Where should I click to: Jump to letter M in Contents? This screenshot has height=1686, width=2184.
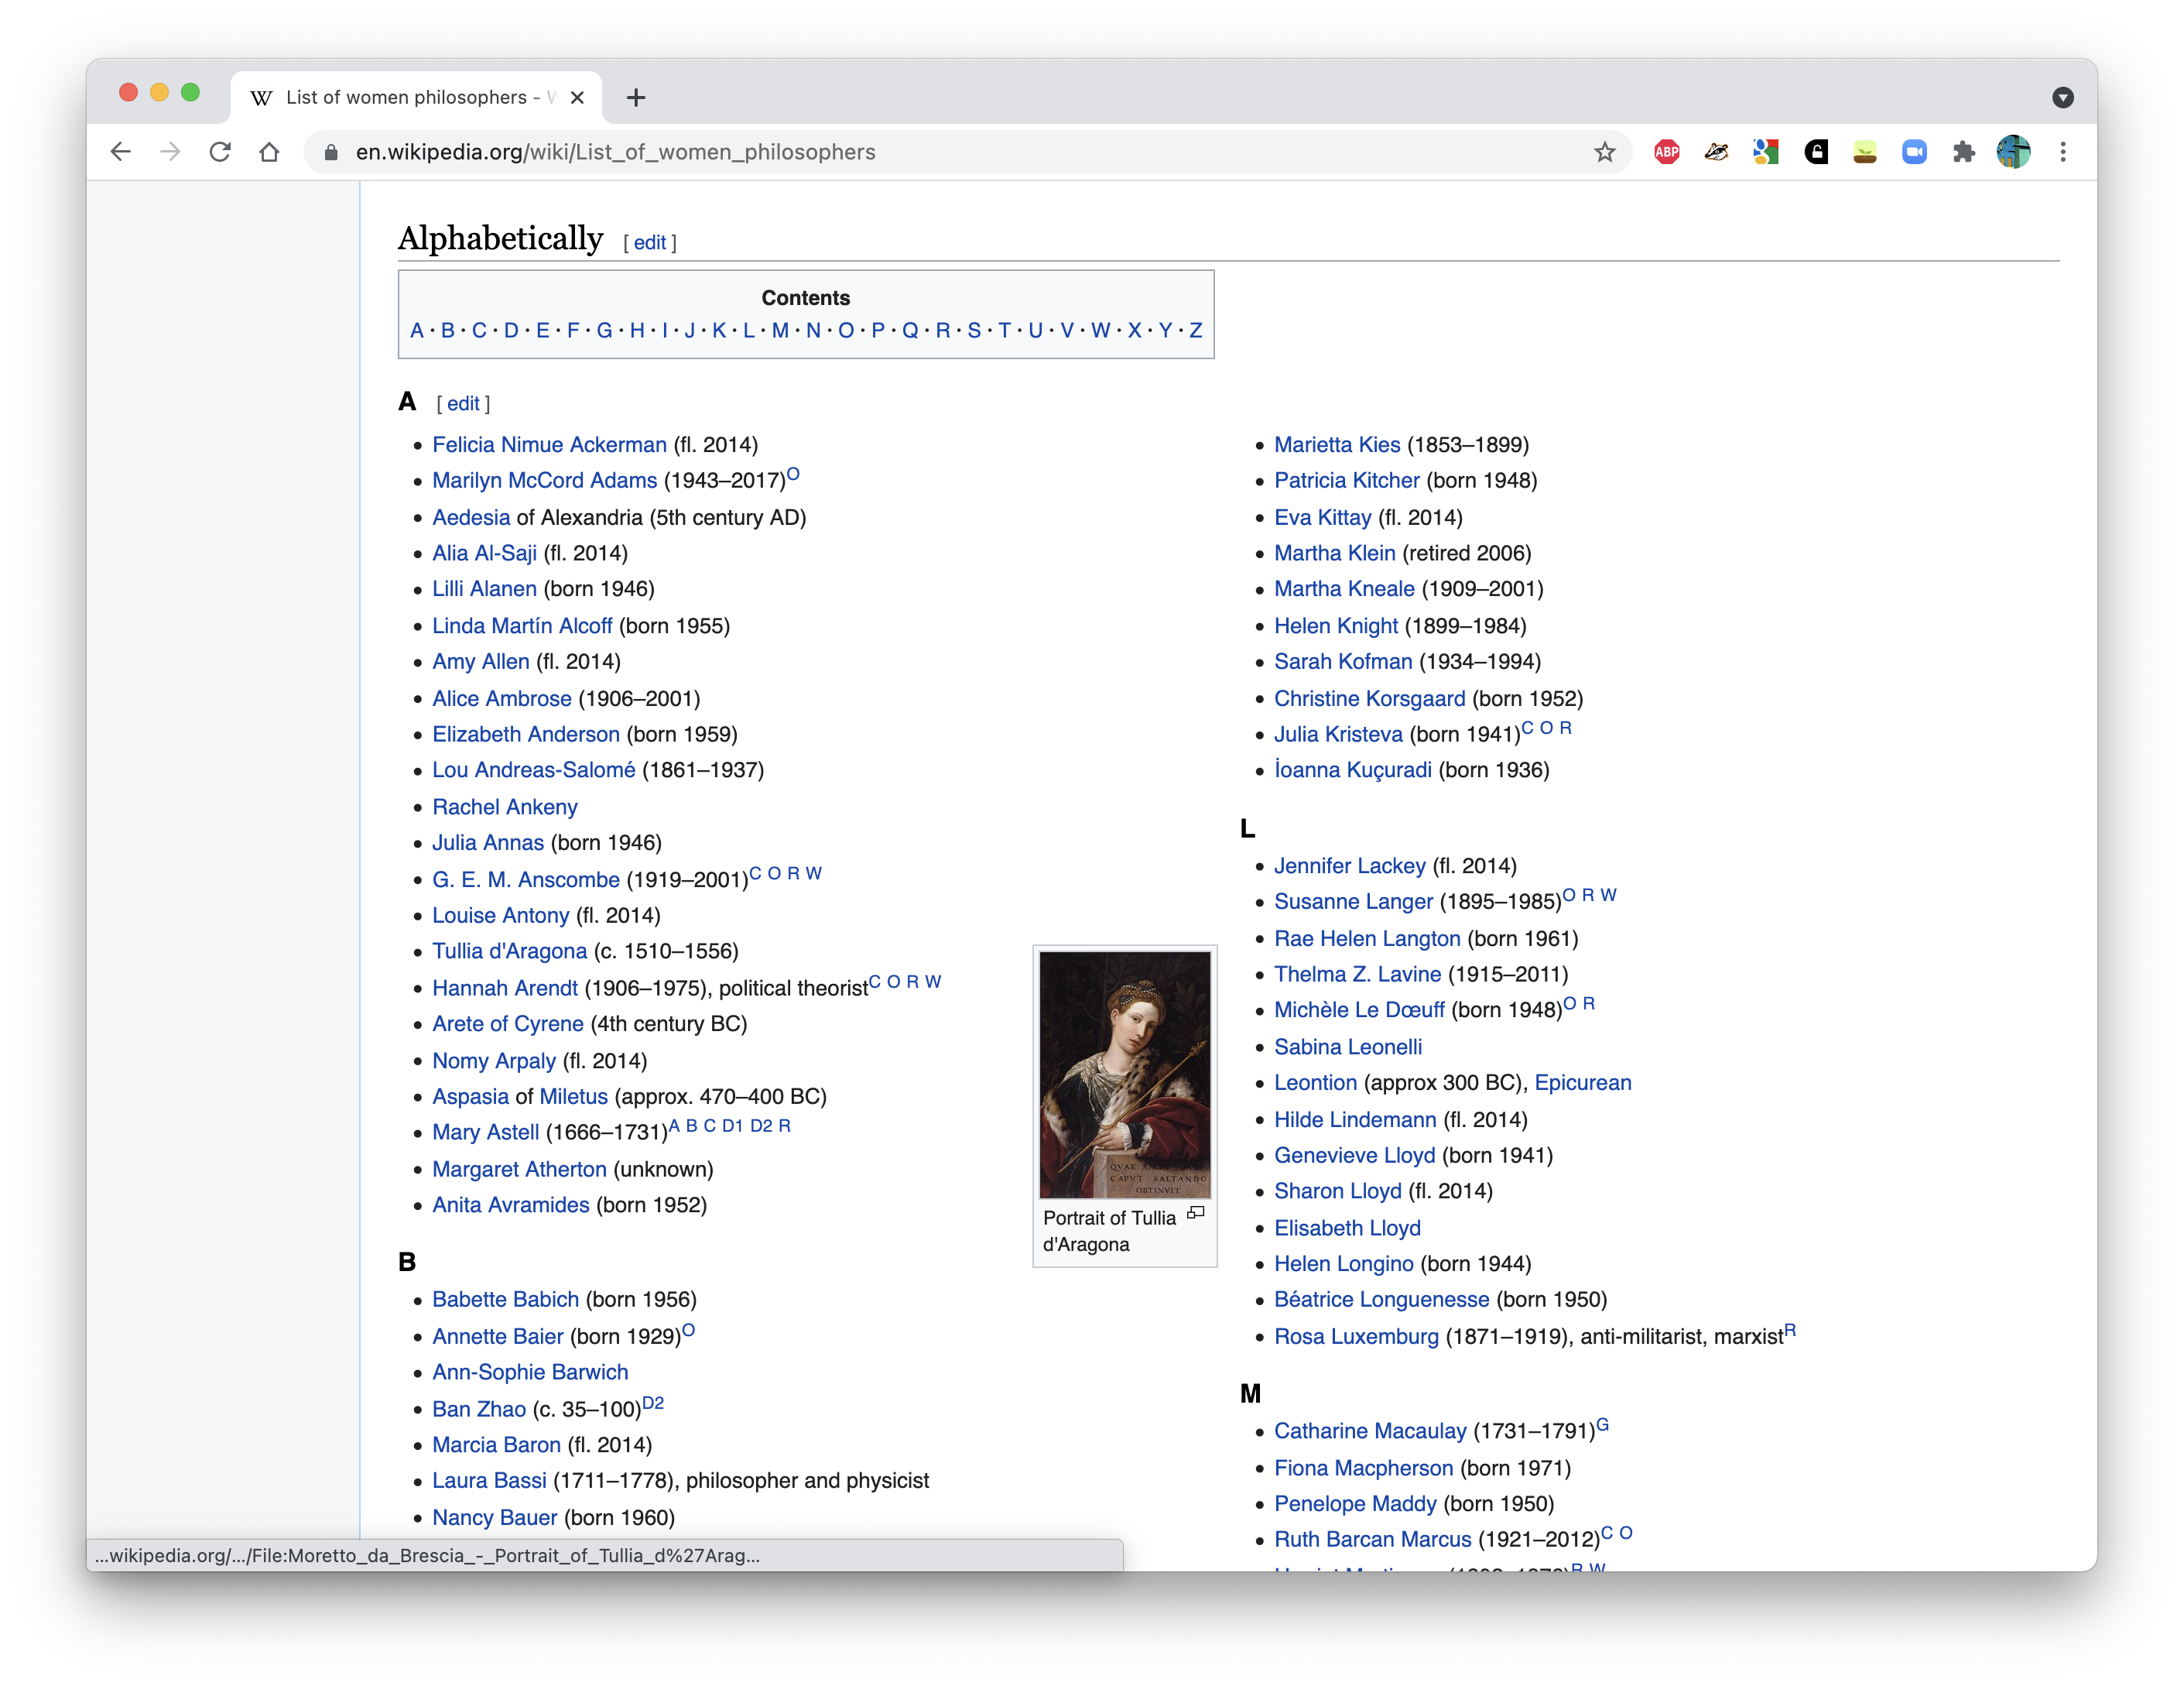click(780, 331)
